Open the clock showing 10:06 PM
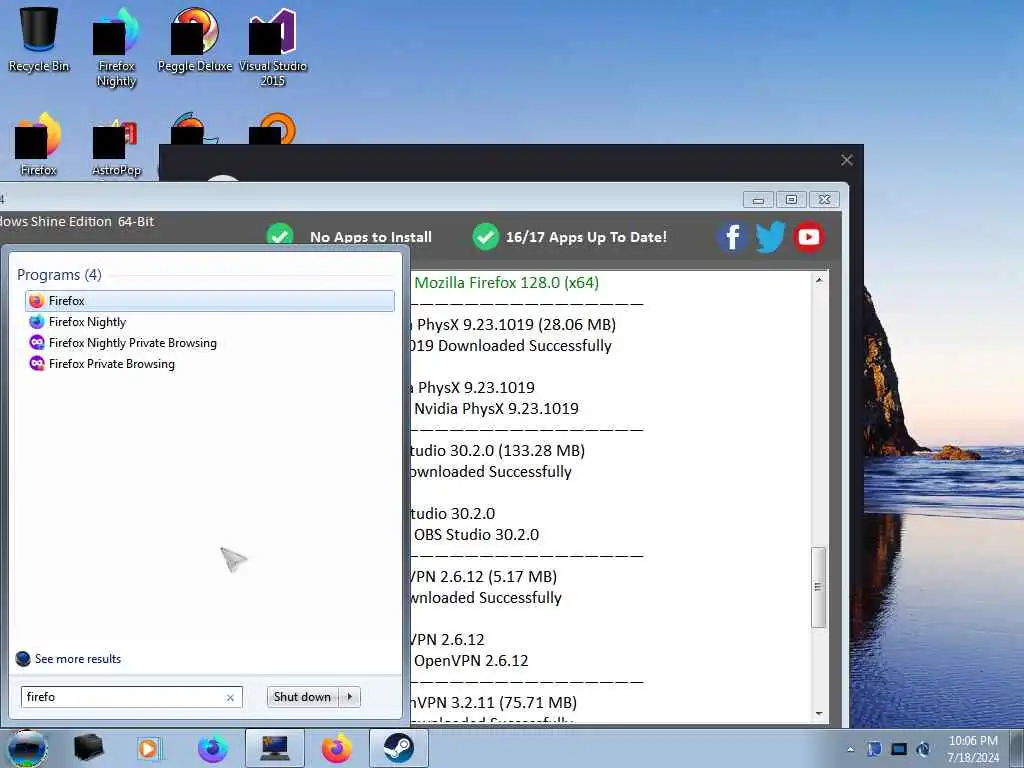1024x768 pixels. tap(973, 749)
